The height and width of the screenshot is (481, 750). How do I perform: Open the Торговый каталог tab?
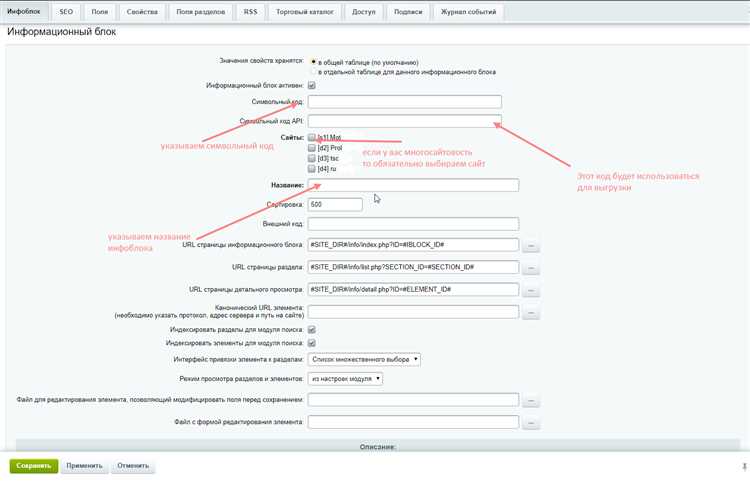coord(305,11)
